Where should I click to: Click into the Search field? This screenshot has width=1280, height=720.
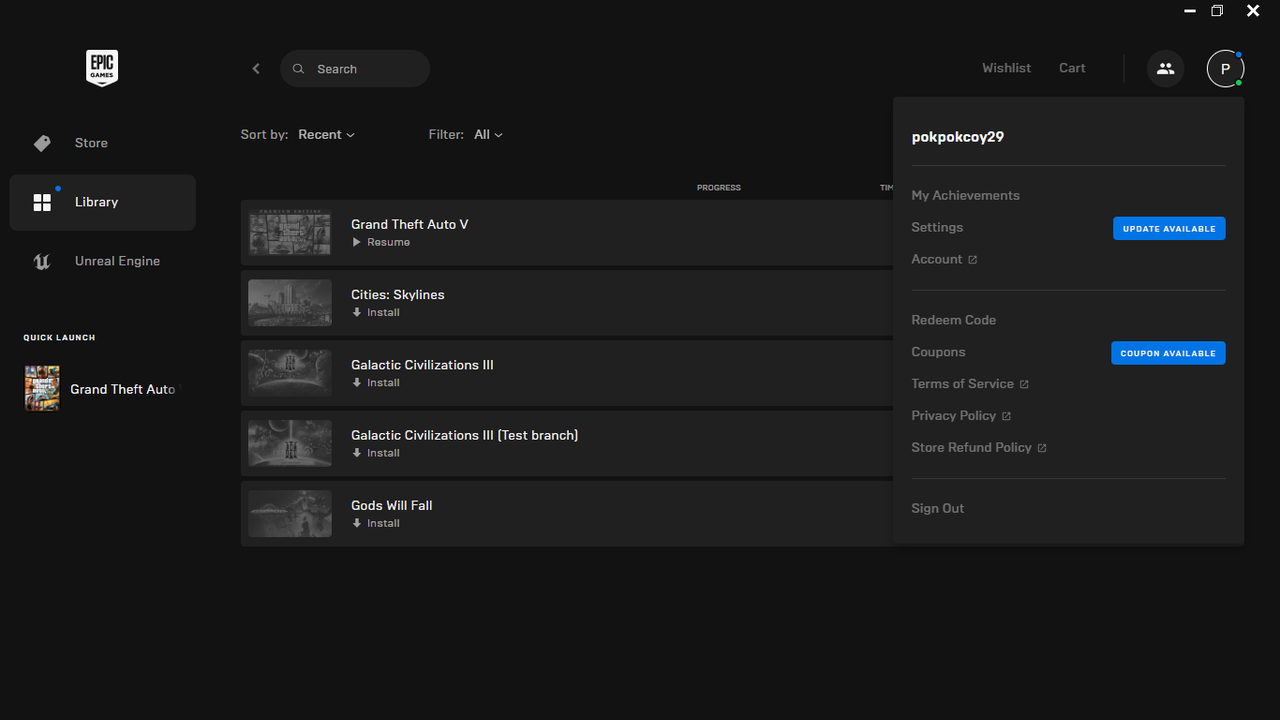pos(355,69)
